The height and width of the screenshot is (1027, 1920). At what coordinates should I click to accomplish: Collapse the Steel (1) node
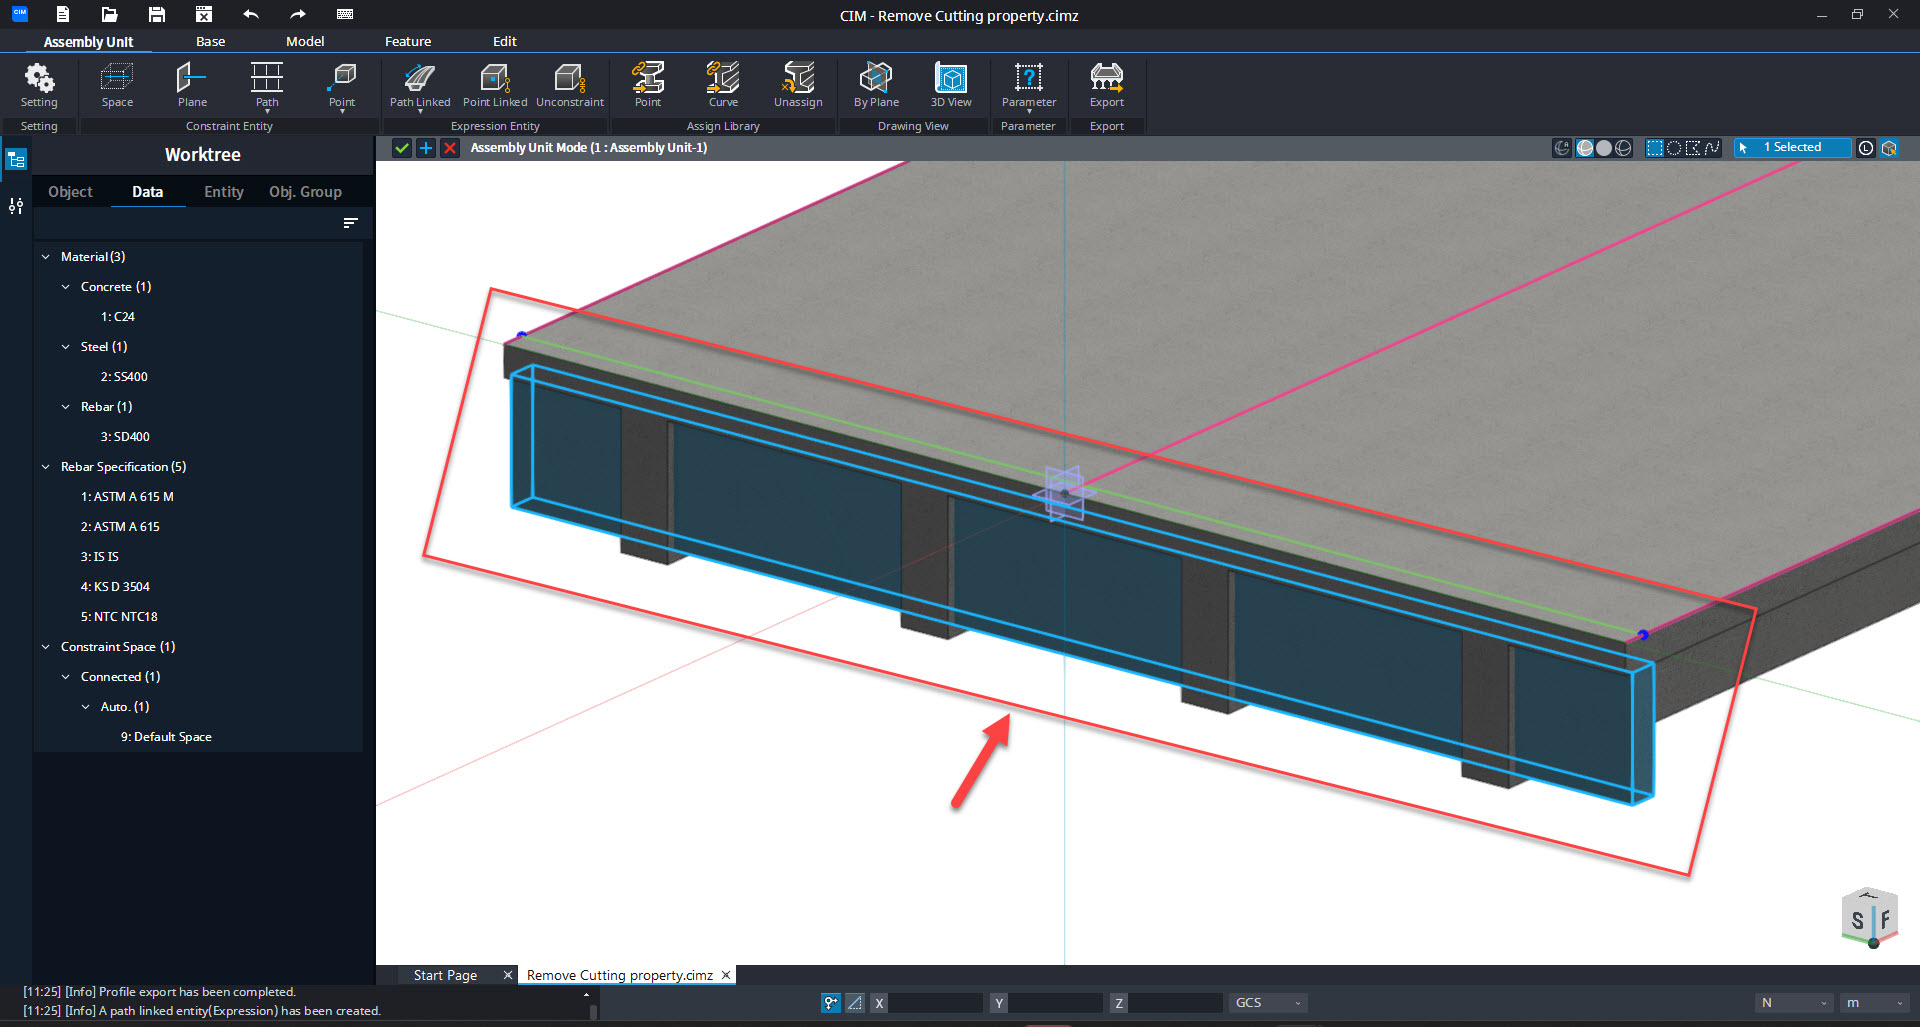[66, 347]
